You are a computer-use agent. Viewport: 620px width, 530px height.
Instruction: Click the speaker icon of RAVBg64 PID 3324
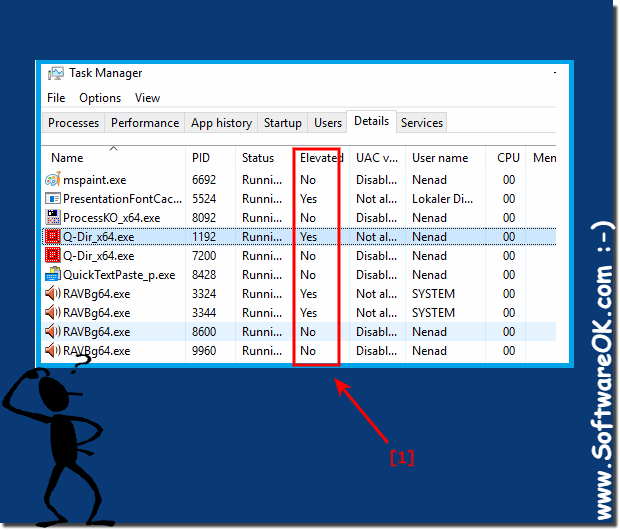[53, 293]
